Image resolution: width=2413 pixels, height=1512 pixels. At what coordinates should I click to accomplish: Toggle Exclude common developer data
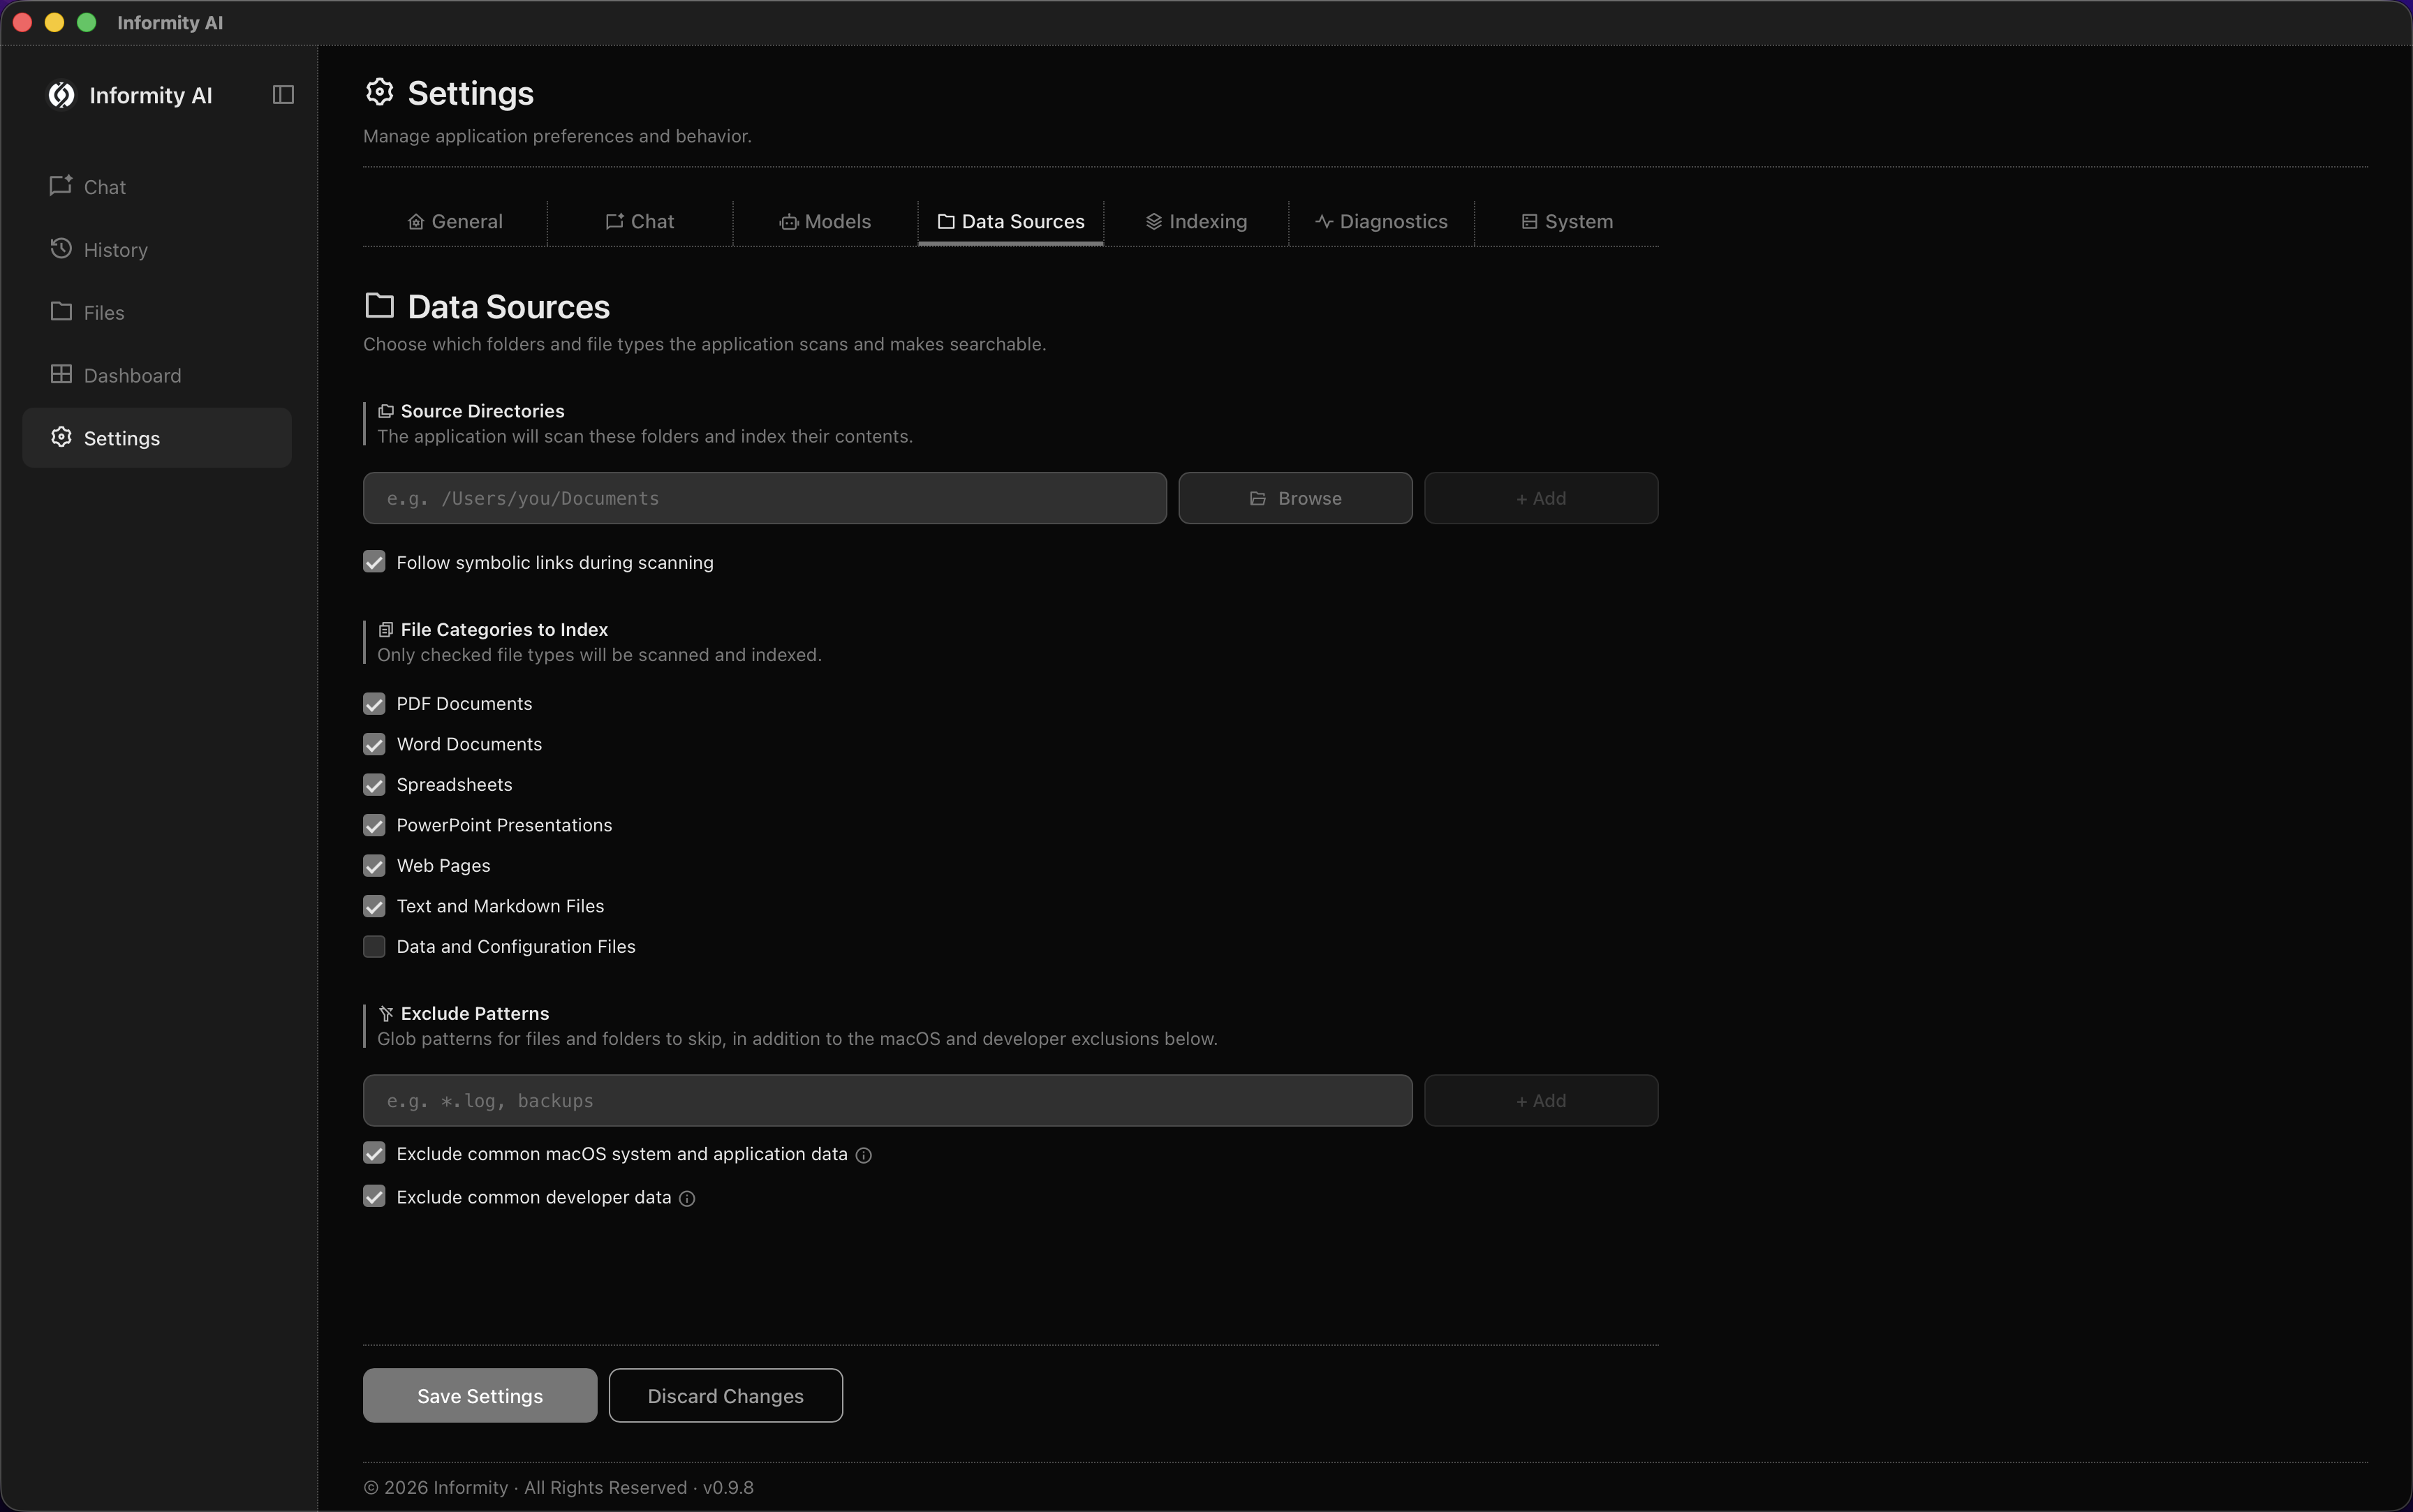374,1197
